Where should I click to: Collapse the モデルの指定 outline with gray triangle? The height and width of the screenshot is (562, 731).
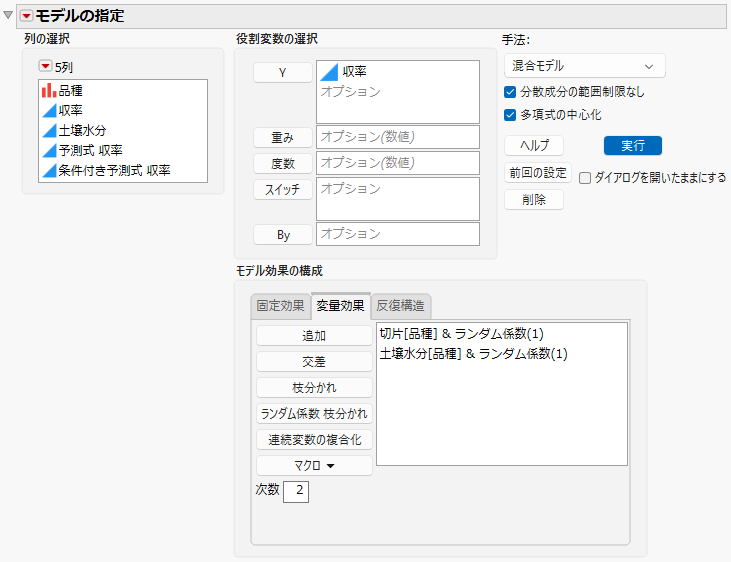pos(7,15)
